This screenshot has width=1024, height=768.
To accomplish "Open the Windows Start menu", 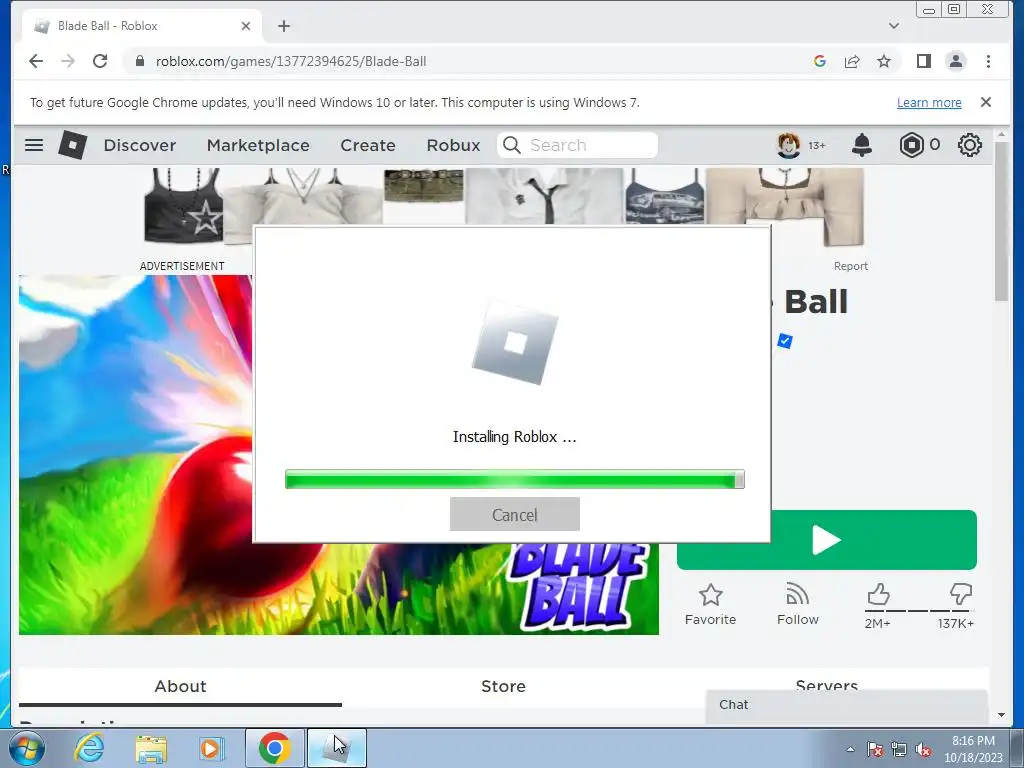I will (25, 748).
